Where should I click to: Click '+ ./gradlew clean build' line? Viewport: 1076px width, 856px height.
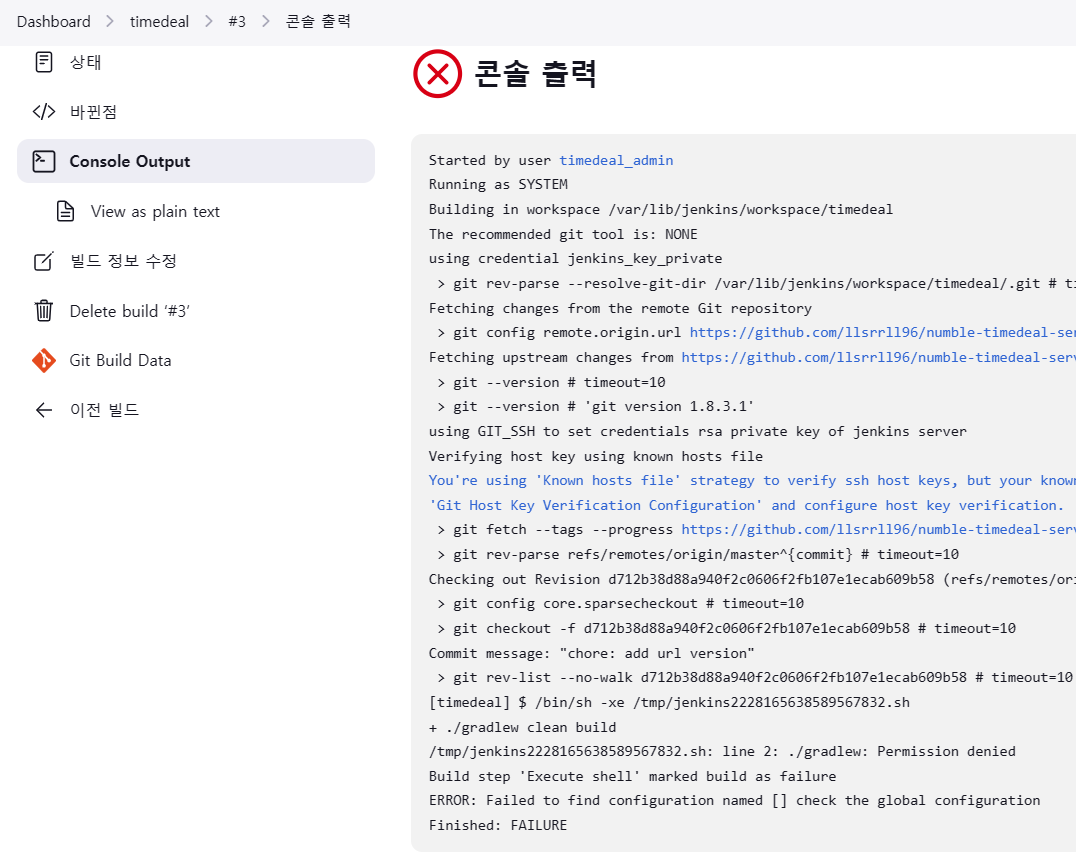[x=522, y=727]
